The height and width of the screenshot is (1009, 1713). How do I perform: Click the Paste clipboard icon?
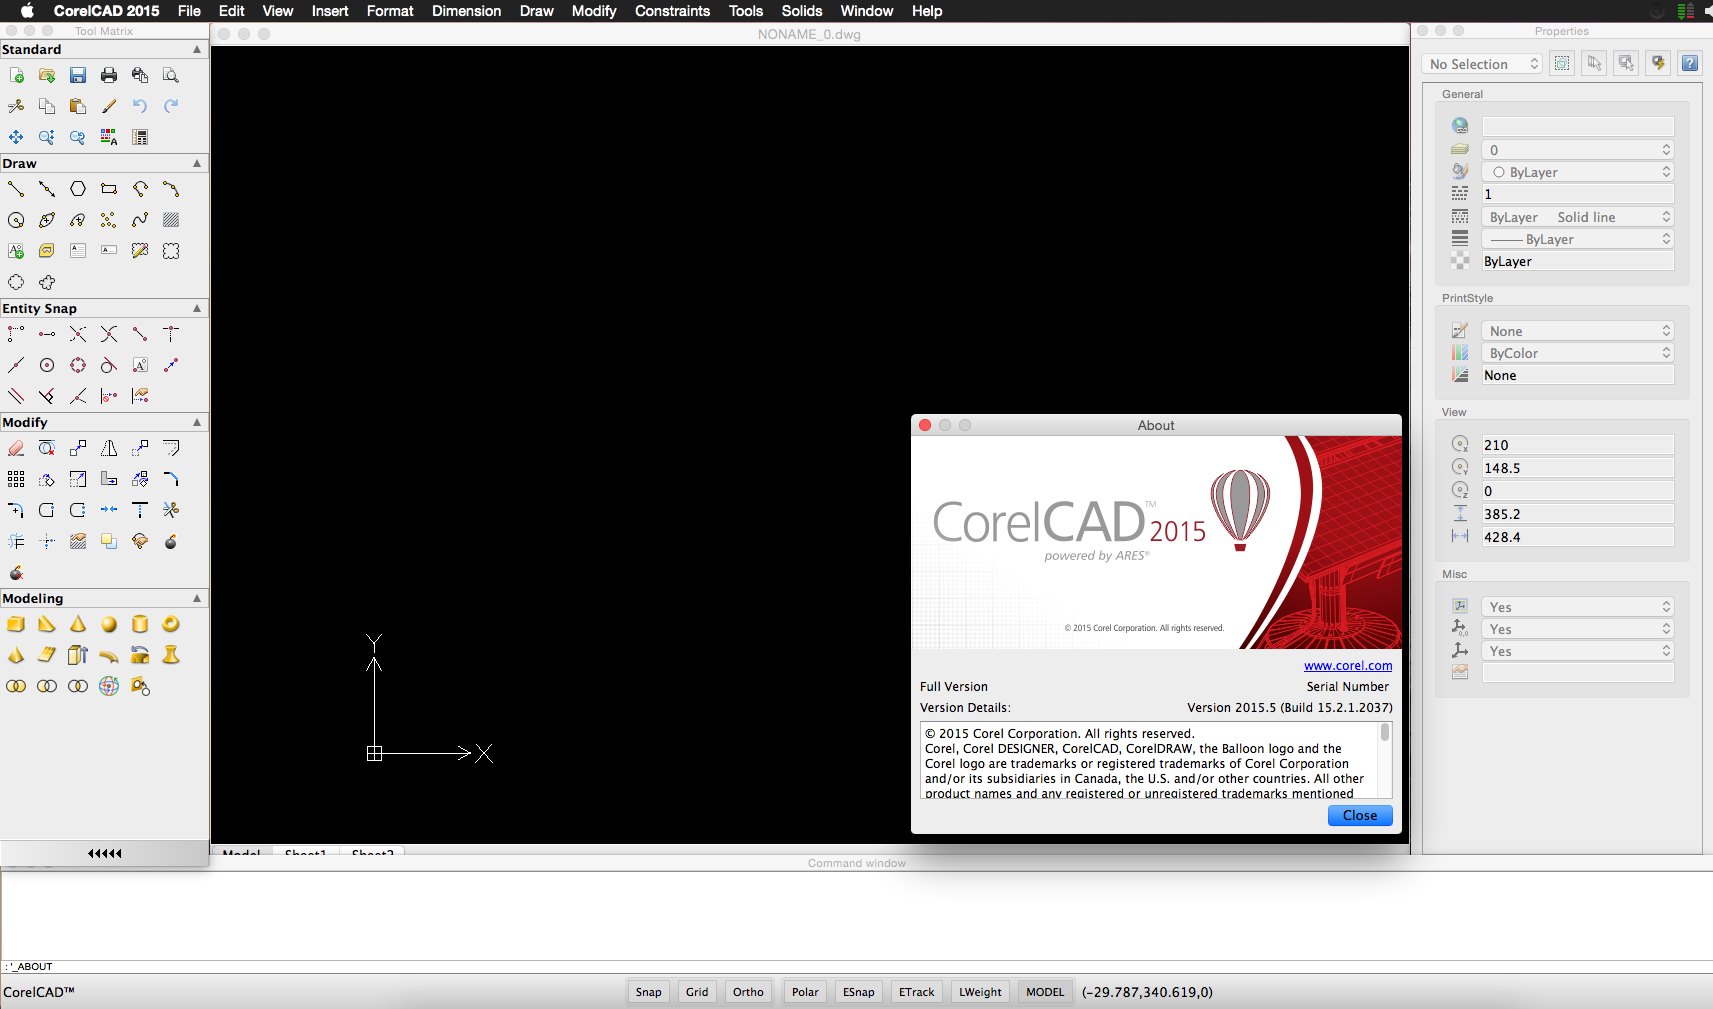tap(78, 106)
